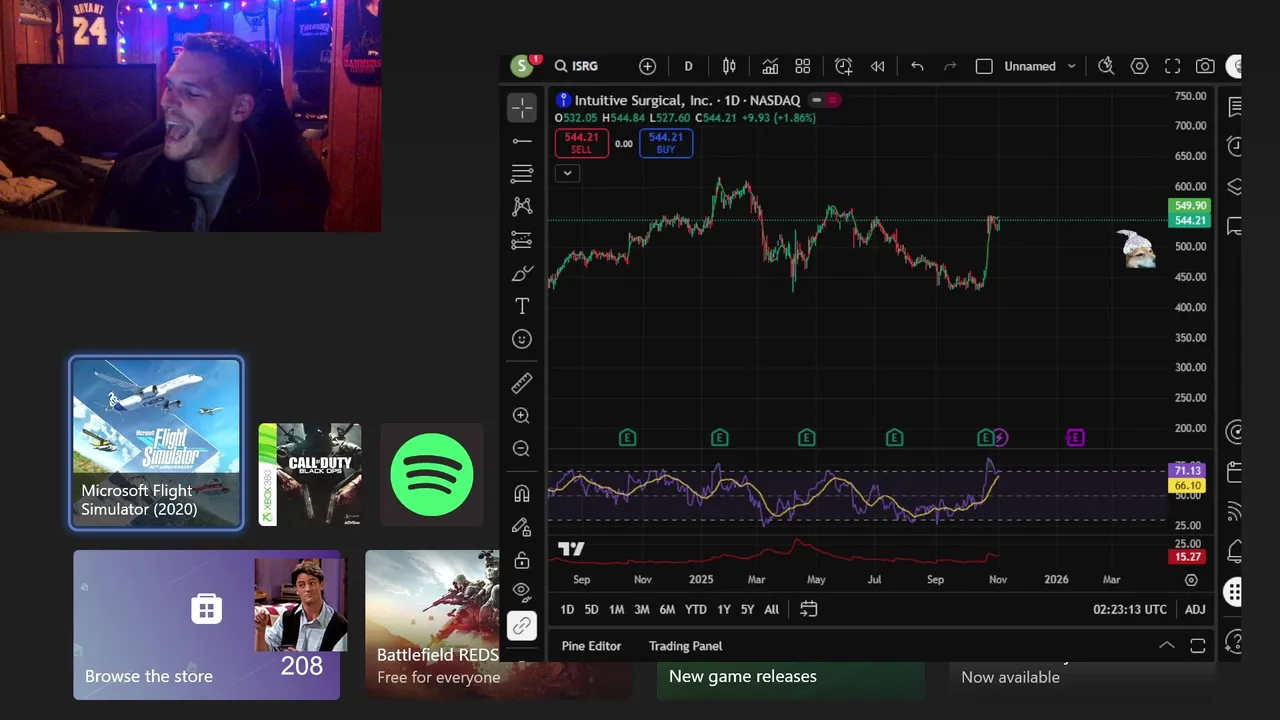Select the Text annotation tool
Screen dimensions: 1280x720
point(522,306)
